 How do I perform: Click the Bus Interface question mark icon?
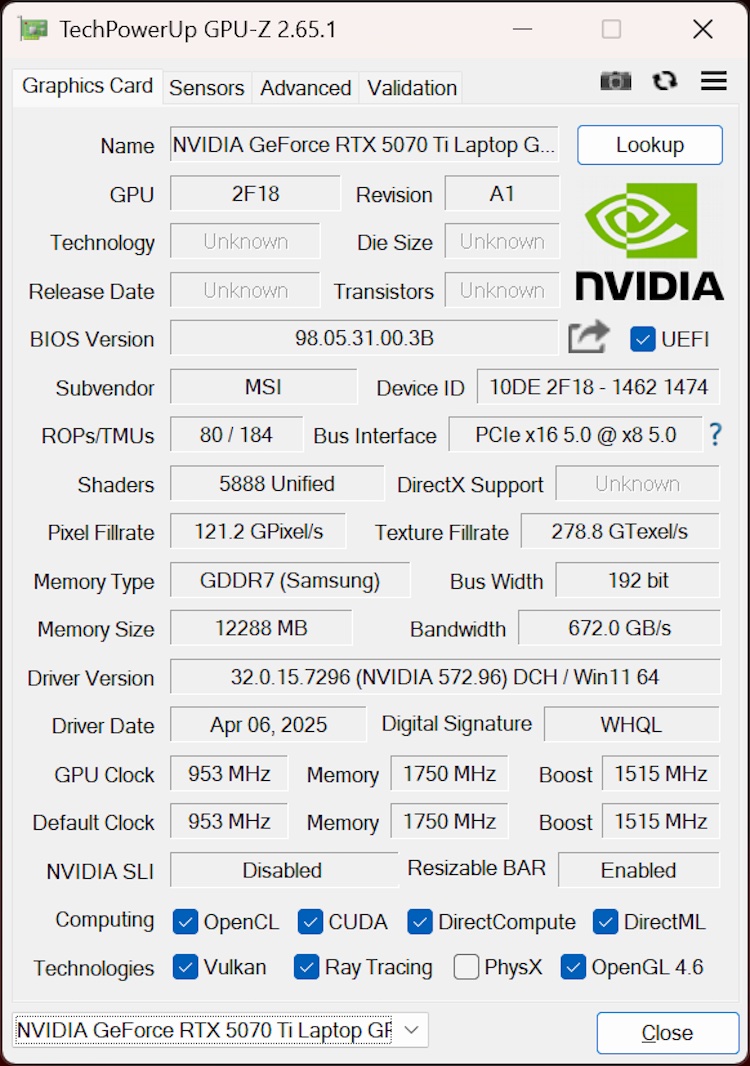(715, 435)
